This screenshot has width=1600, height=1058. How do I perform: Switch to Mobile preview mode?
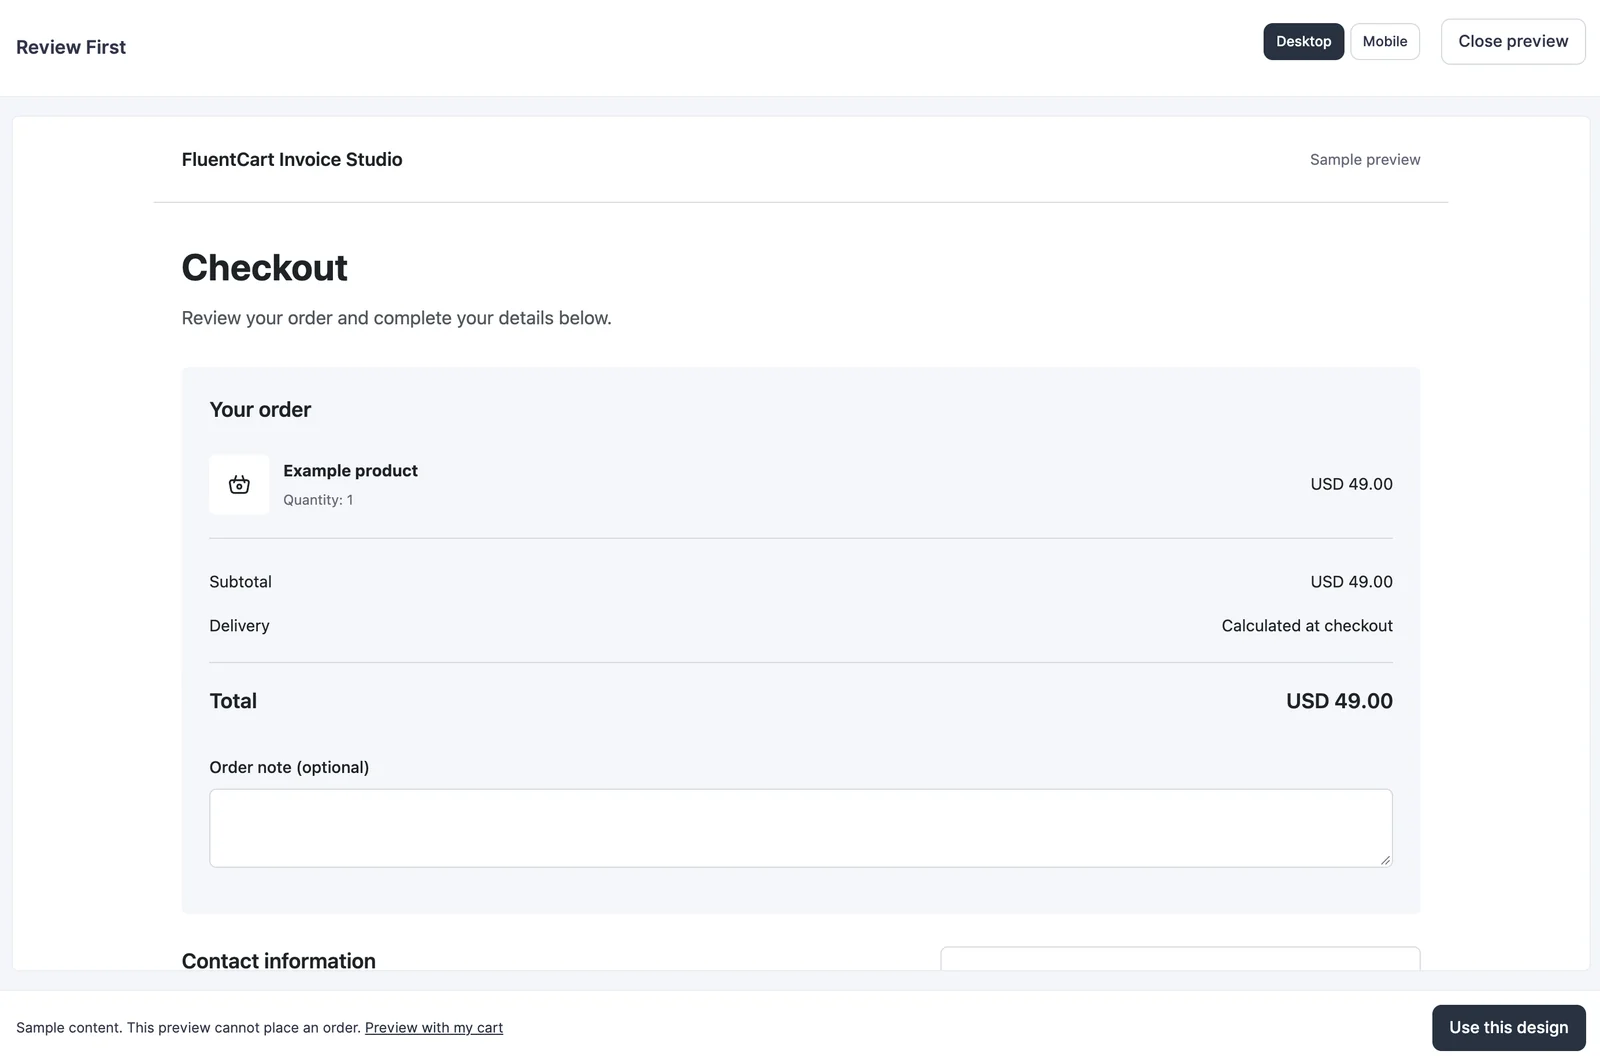click(1384, 42)
